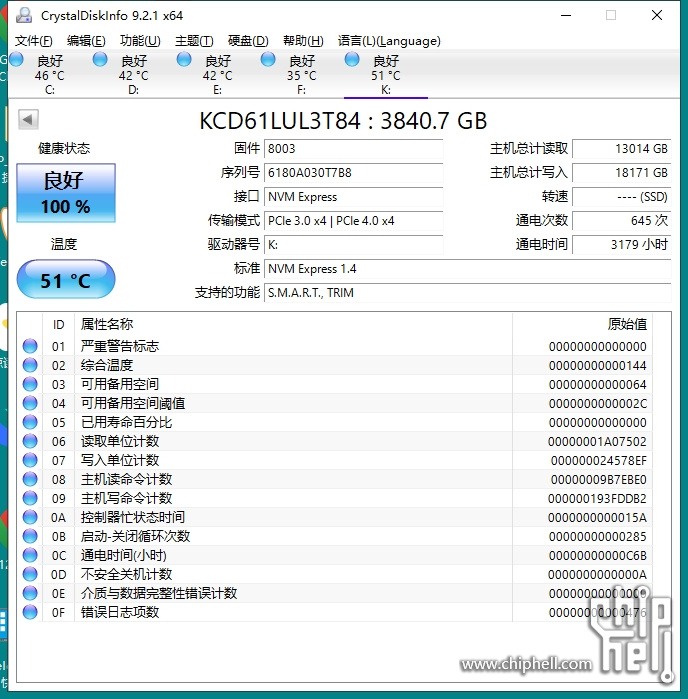This screenshot has width=688, height=699.
Task: Click the E: drive health orb
Action: (x=184, y=59)
